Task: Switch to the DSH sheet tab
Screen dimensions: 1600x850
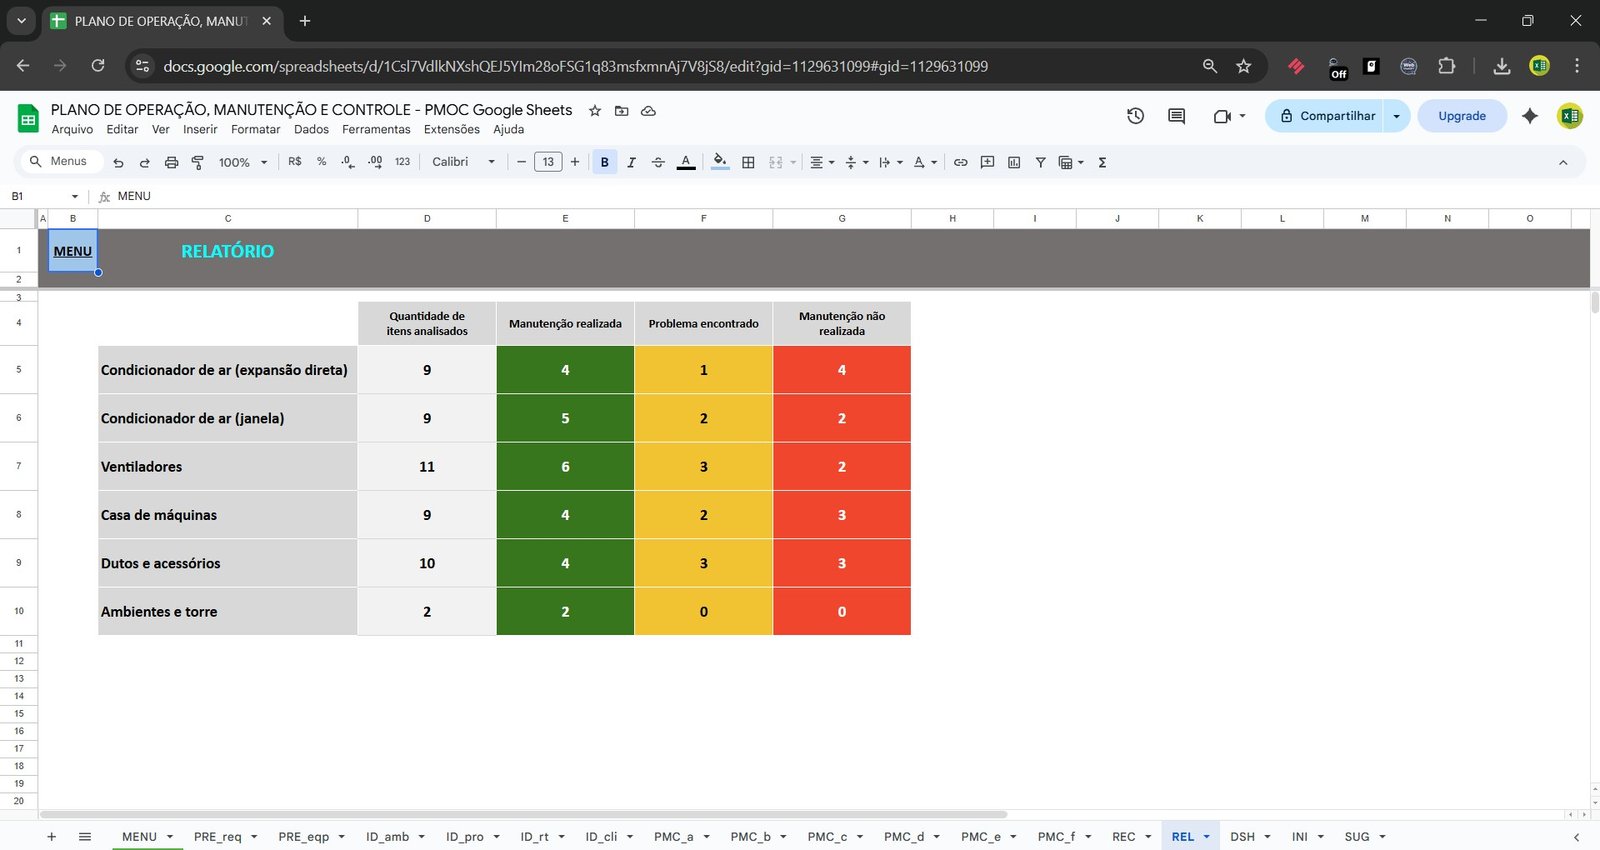Action: tap(1242, 837)
